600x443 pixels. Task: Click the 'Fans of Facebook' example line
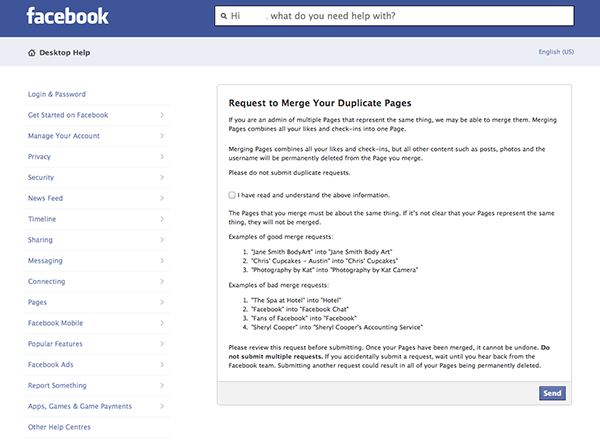click(303, 318)
